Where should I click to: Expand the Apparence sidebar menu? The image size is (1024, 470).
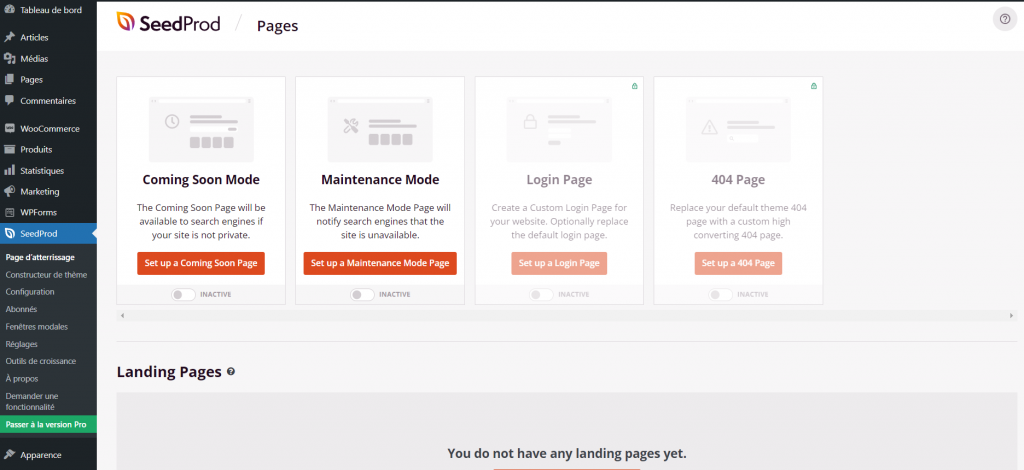(x=41, y=455)
